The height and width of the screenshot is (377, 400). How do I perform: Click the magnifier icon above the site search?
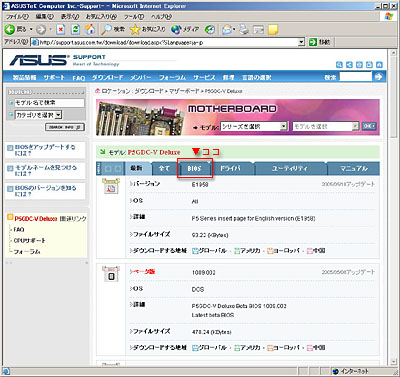pos(339,65)
